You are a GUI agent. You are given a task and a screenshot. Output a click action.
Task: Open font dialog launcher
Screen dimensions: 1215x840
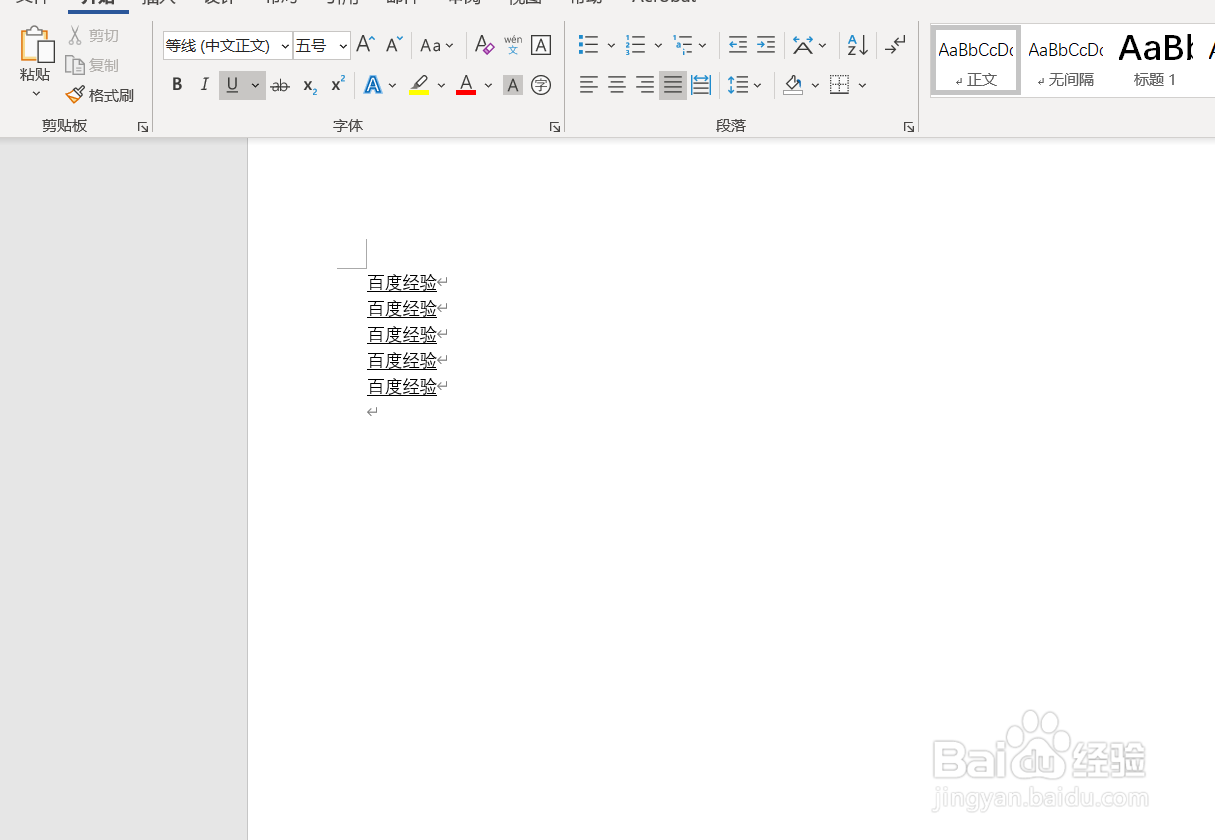555,127
